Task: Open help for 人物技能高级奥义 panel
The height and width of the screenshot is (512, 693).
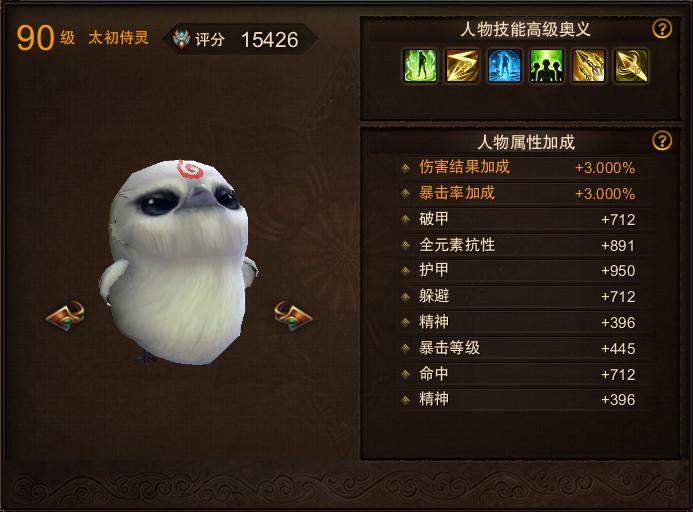Action: click(662, 29)
